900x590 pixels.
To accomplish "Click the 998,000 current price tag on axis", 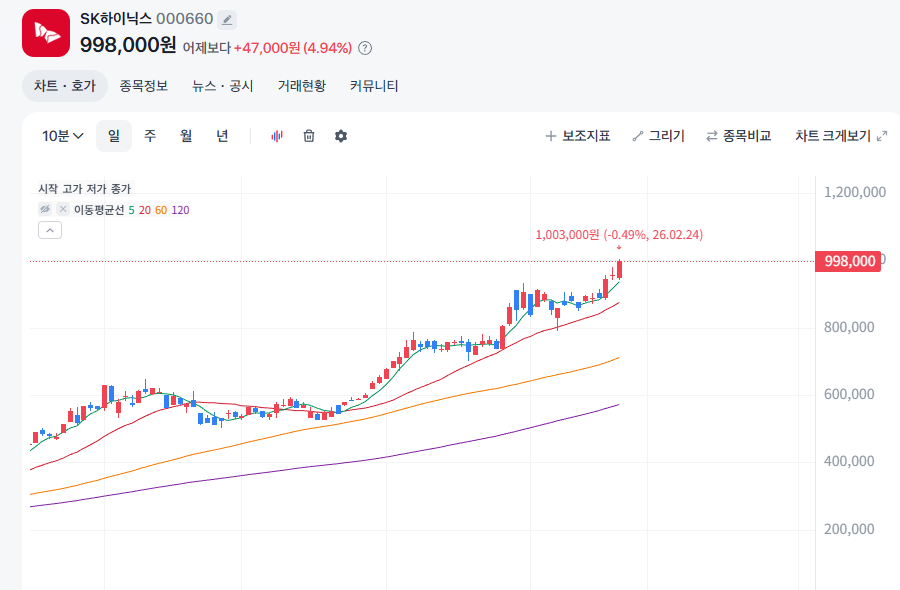I will 848,261.
